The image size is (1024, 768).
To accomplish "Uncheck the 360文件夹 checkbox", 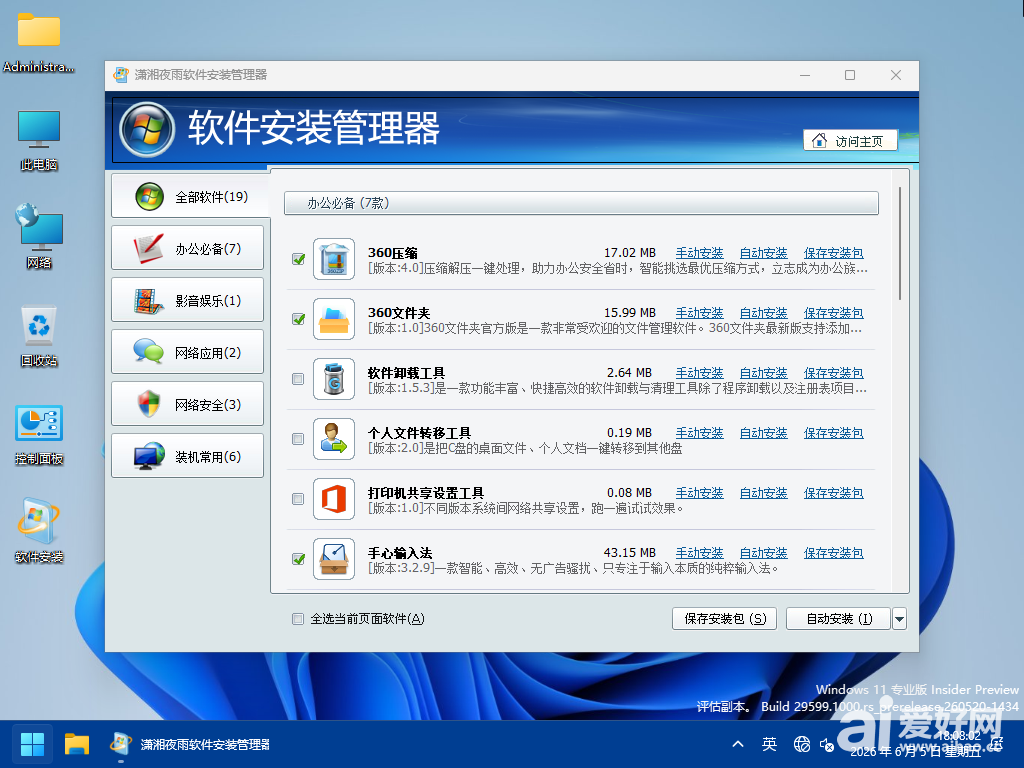I will click(x=298, y=319).
